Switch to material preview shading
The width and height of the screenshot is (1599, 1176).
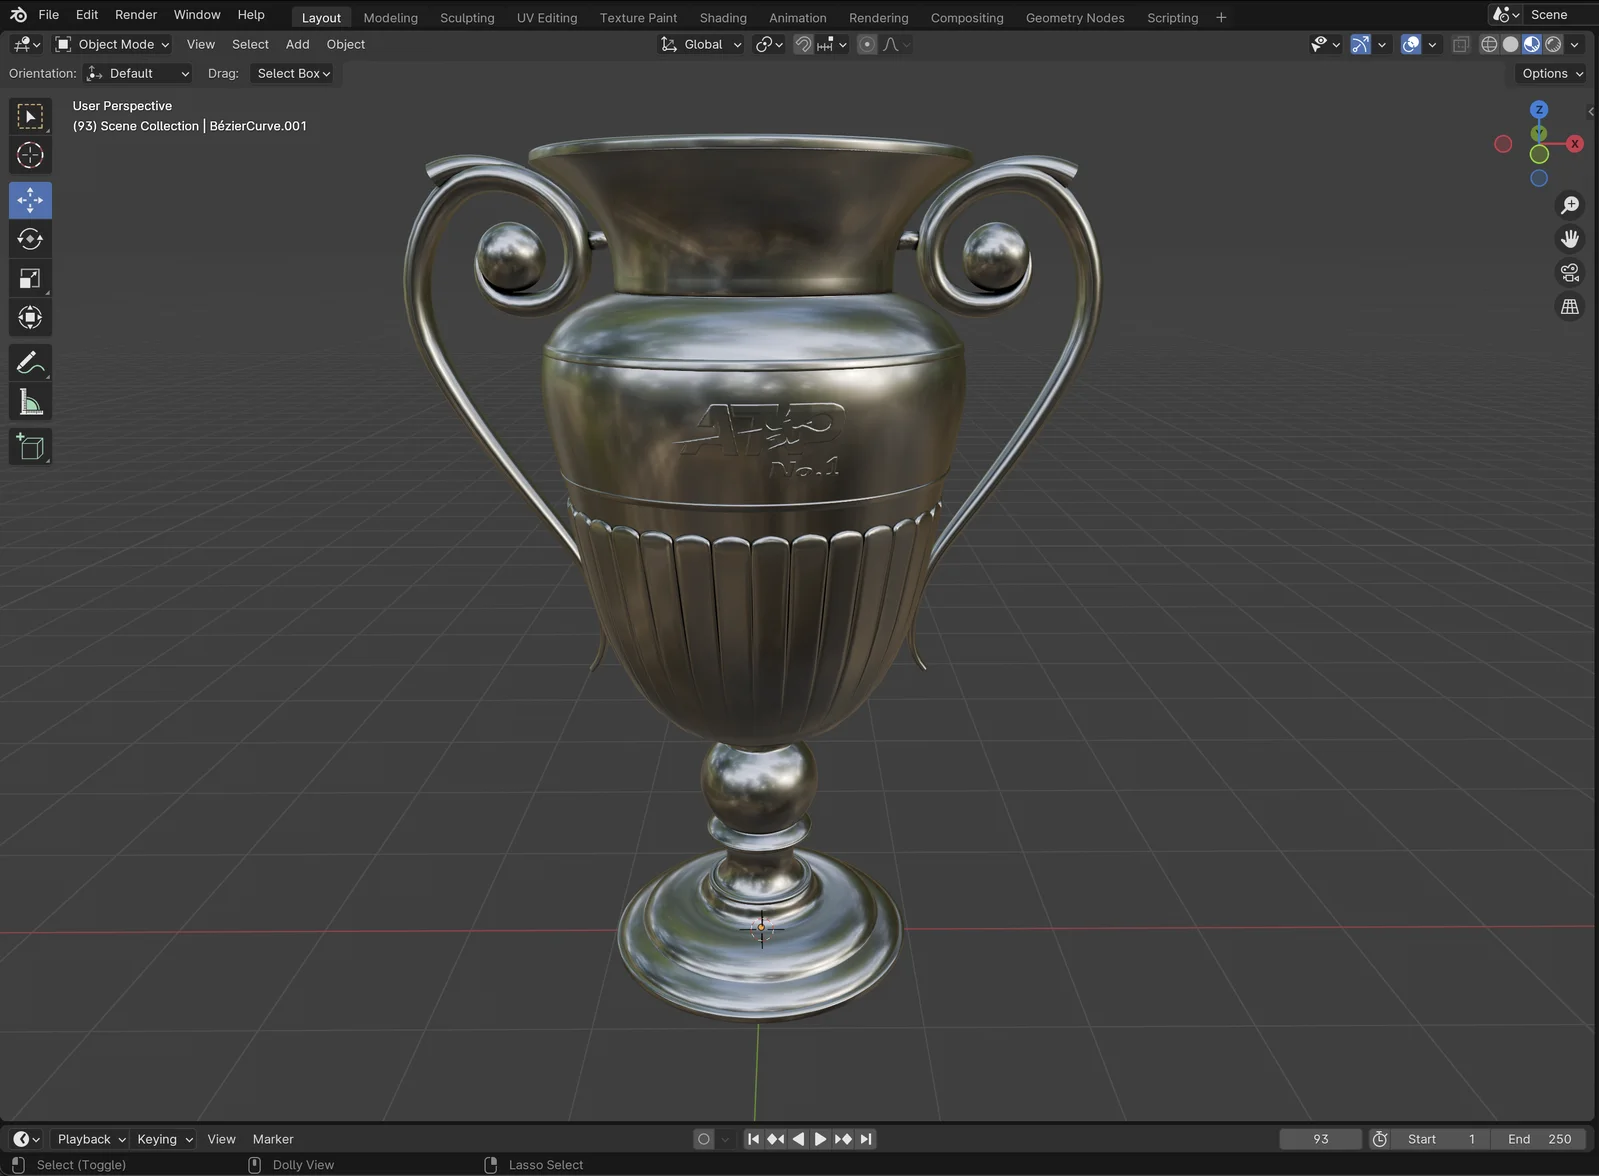pos(1532,44)
